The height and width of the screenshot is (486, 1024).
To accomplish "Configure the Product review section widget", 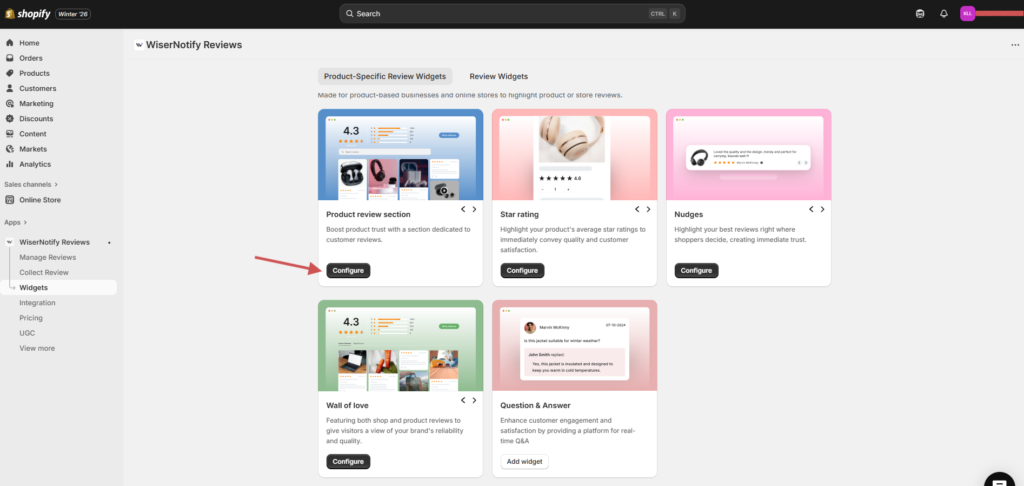I will (x=348, y=271).
